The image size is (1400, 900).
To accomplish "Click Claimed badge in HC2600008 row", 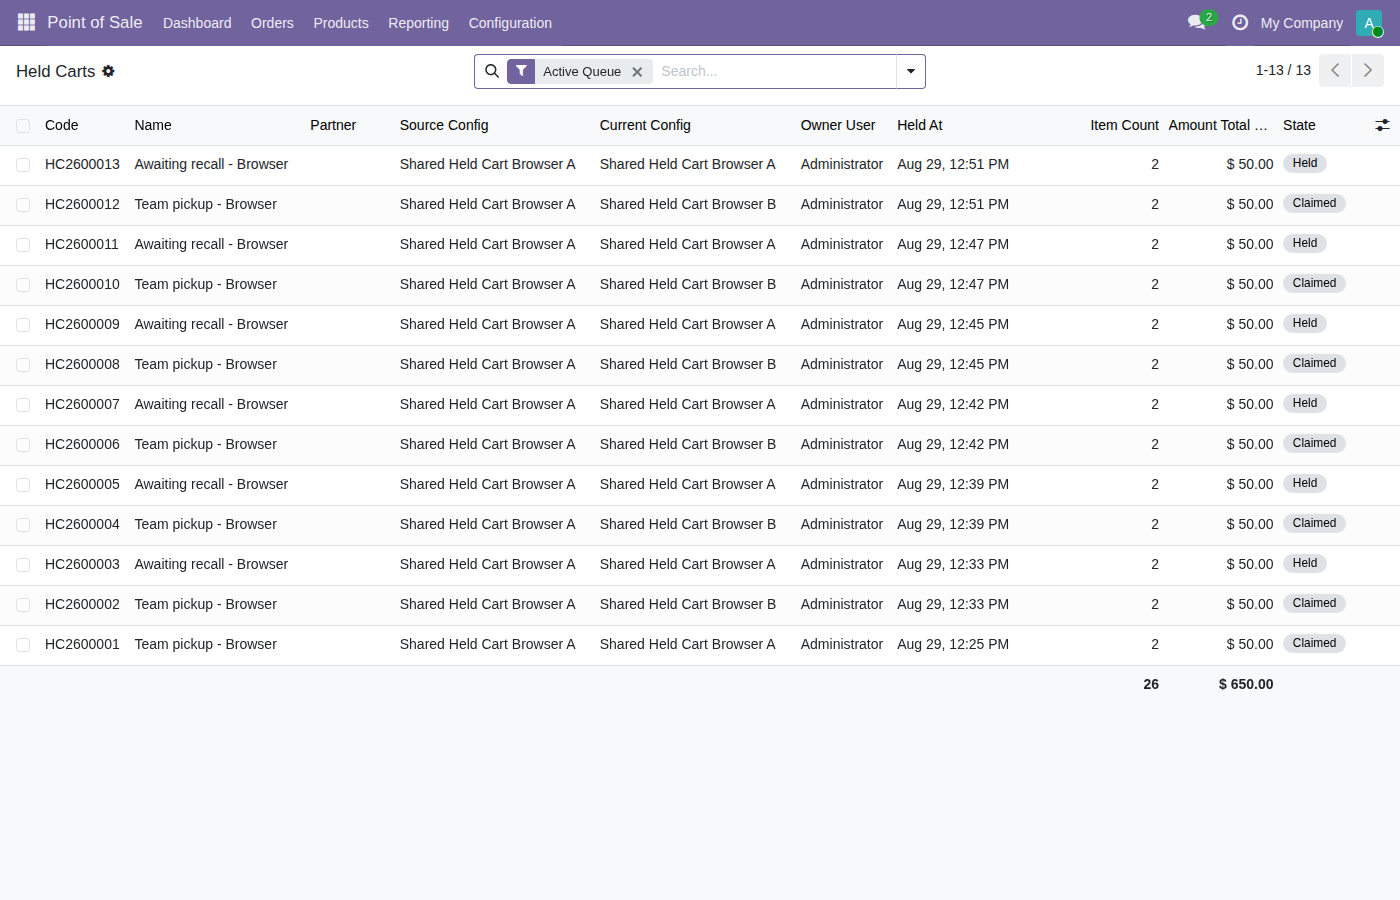I will tap(1314, 363).
